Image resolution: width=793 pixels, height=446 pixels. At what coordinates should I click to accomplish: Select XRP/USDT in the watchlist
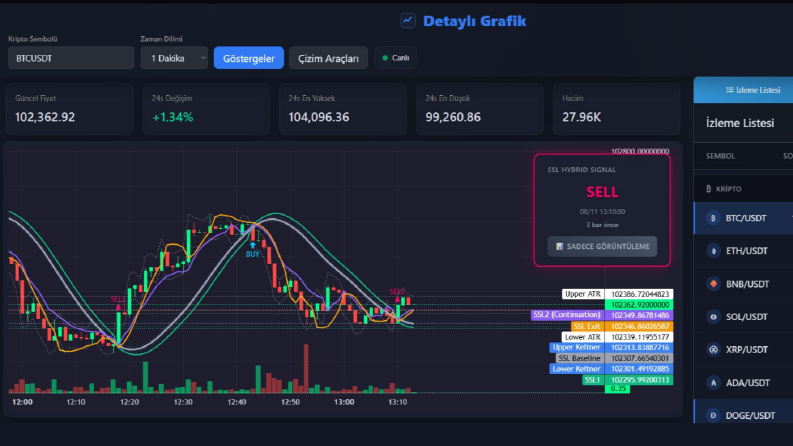pyautogui.click(x=743, y=349)
